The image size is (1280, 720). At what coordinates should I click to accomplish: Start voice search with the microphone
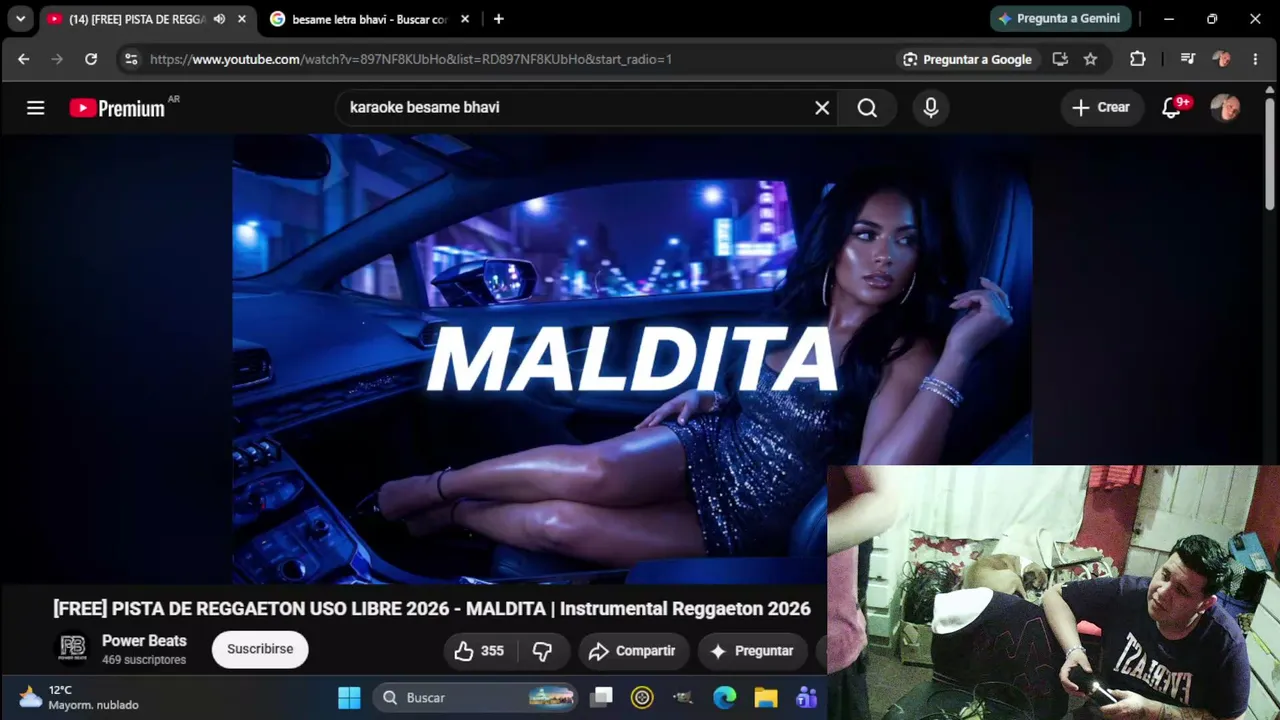pyautogui.click(x=931, y=108)
